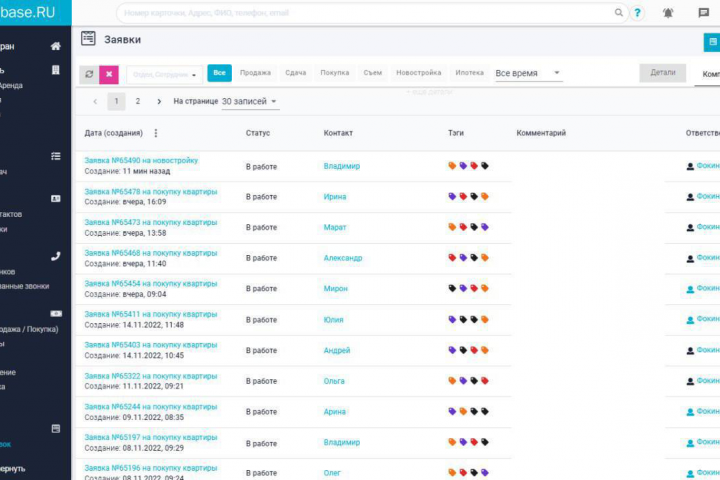Open the employee filter dropdown
Viewport: 720px width, 480px height.
click(164, 74)
